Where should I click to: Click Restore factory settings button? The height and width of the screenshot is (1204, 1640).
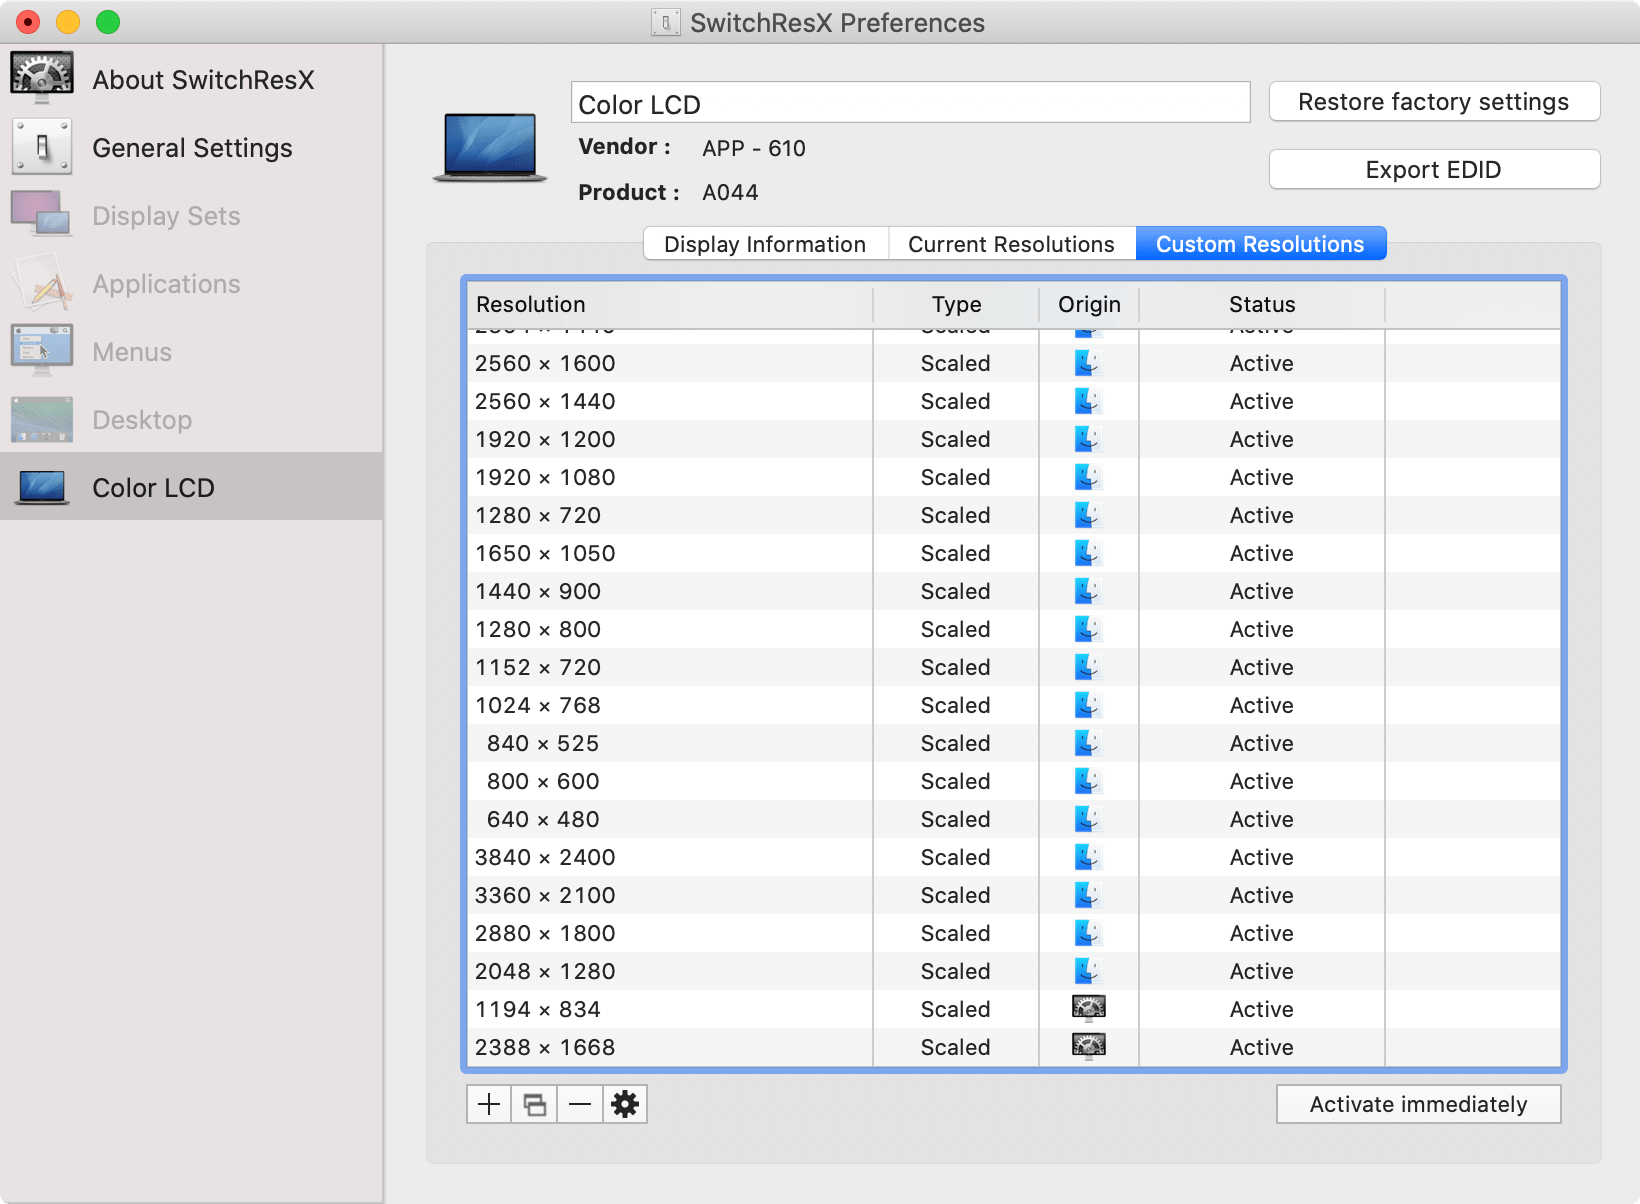[x=1434, y=102]
